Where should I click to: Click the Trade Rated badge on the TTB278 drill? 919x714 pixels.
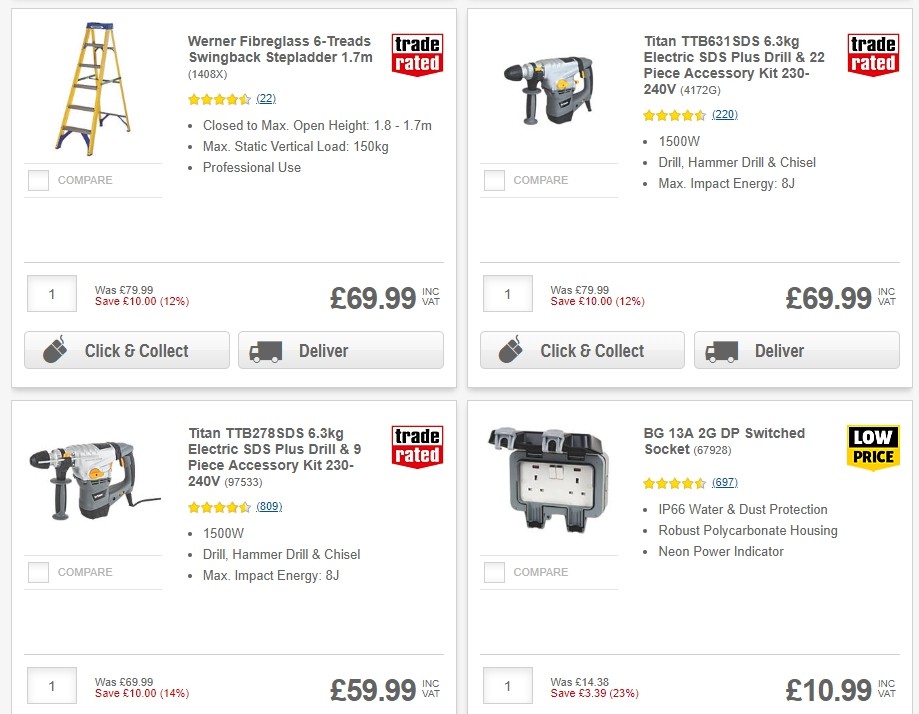pos(417,445)
